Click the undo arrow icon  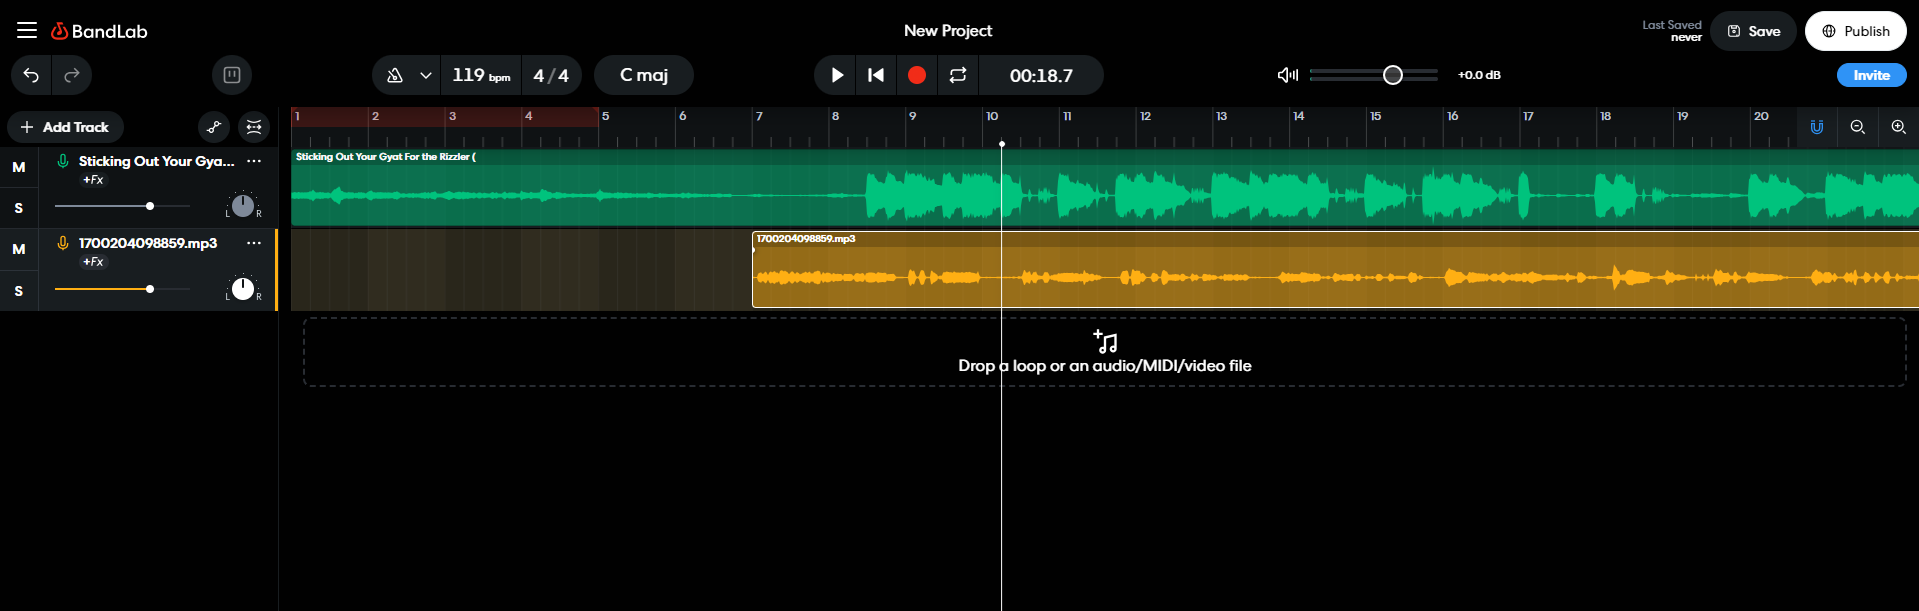point(32,75)
